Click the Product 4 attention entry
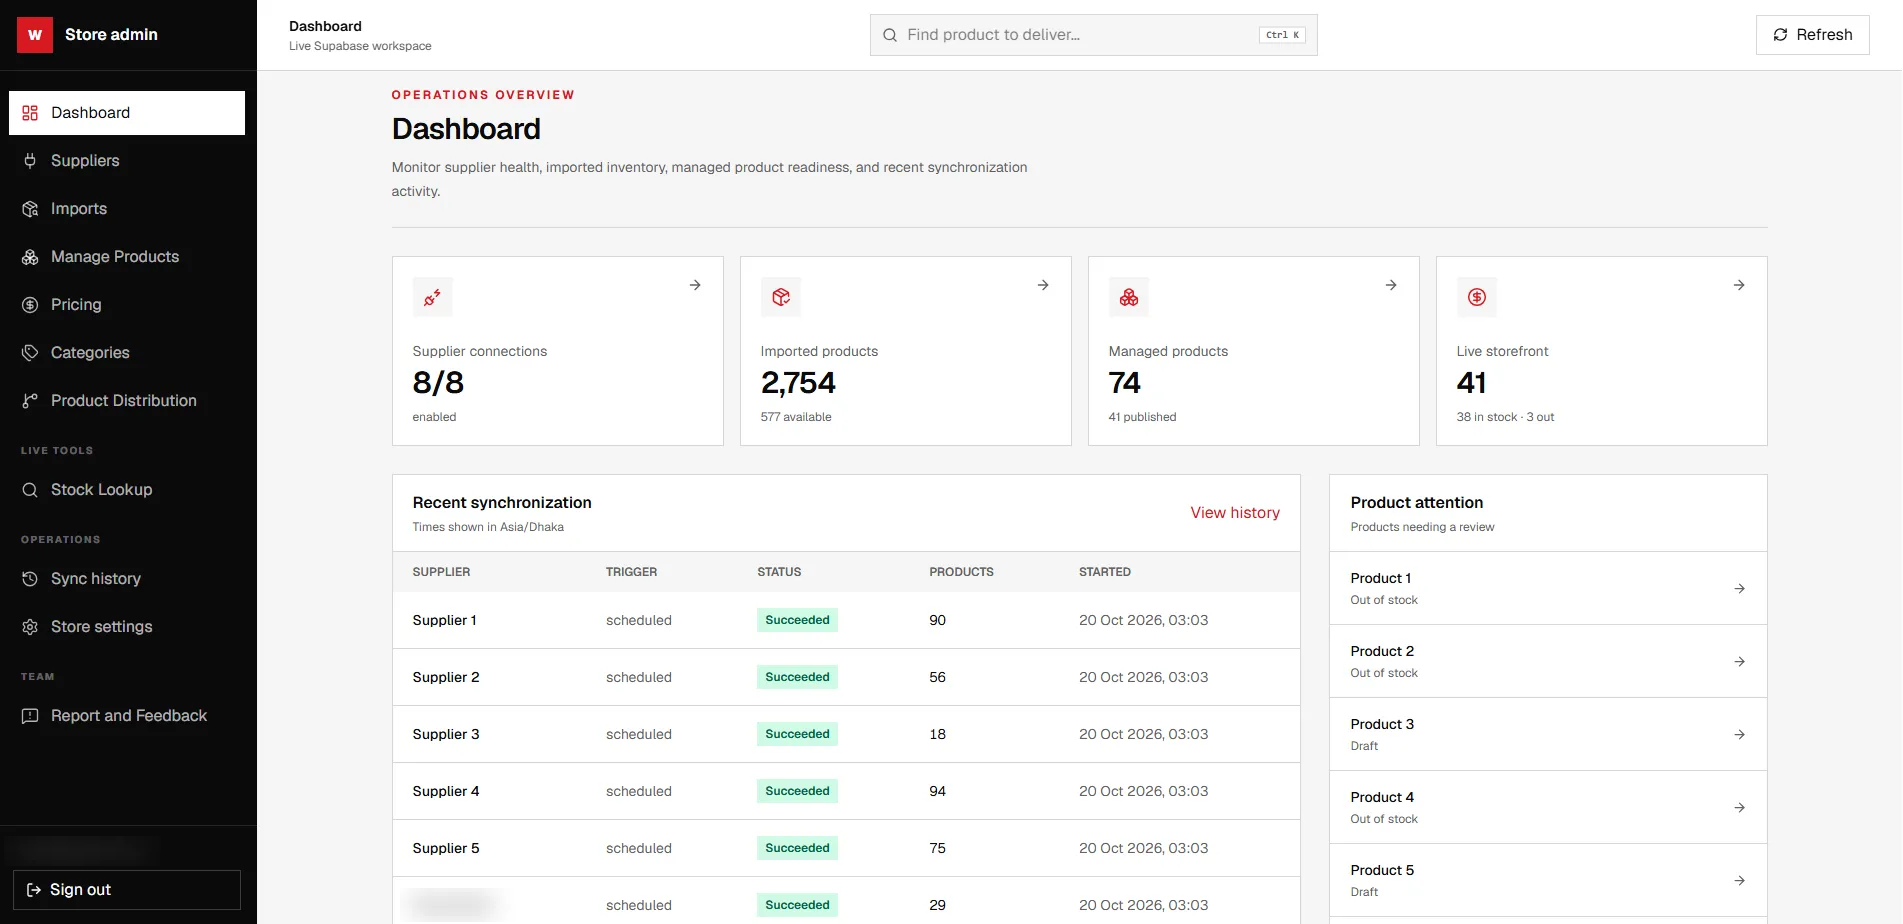 [1548, 808]
